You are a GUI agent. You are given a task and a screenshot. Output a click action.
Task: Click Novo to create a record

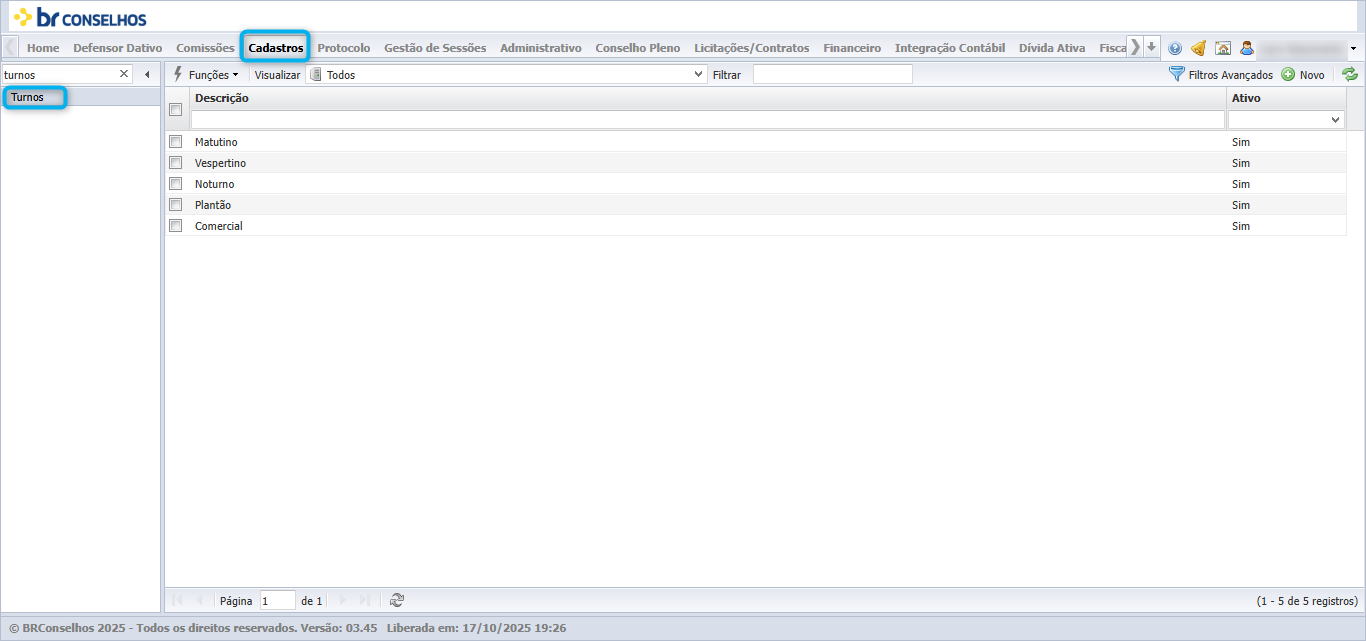[x=1303, y=75]
